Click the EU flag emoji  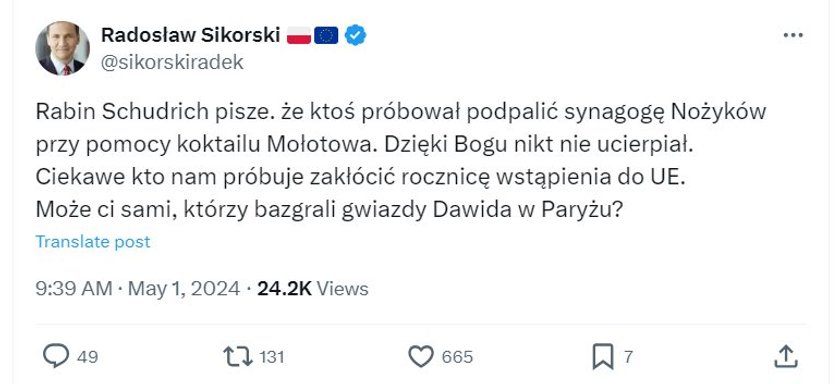click(326, 35)
